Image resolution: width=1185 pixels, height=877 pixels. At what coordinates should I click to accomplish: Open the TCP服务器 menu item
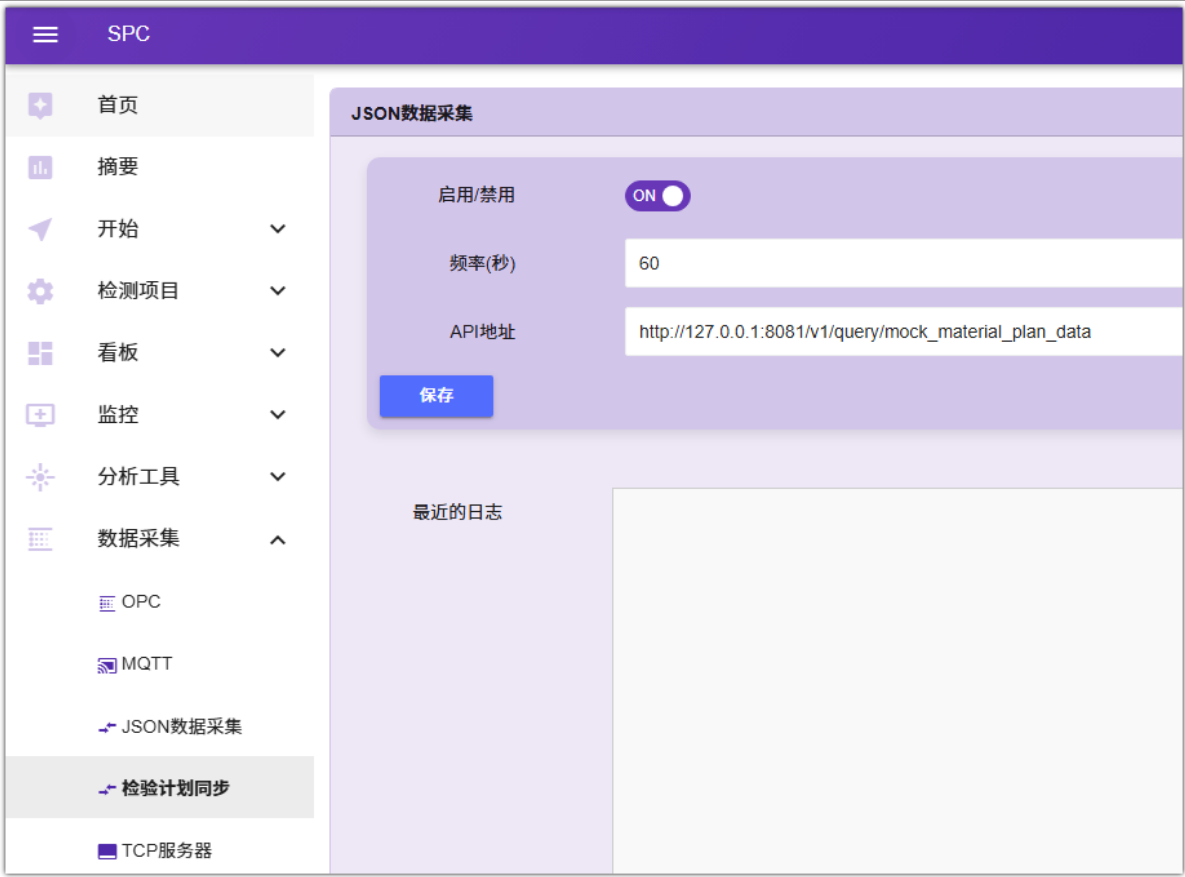point(166,851)
